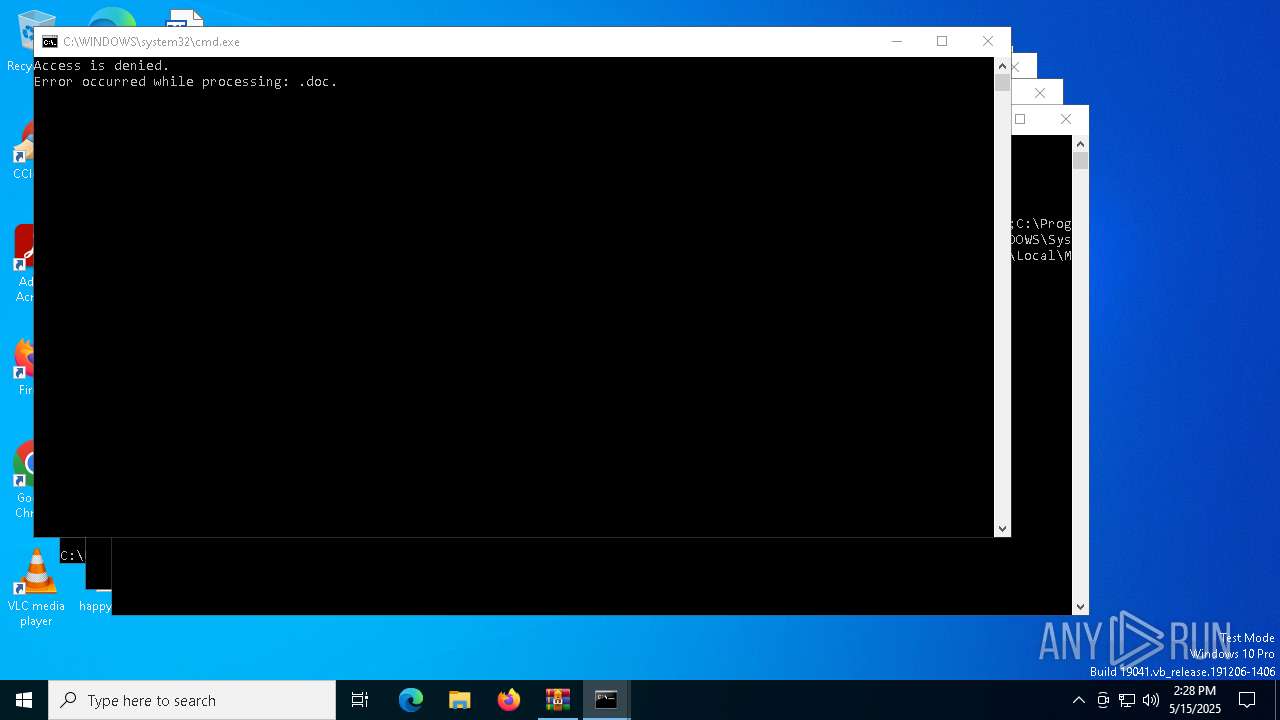1280x720 pixels.
Task: Open the Windows Start menu
Action: tap(24, 700)
